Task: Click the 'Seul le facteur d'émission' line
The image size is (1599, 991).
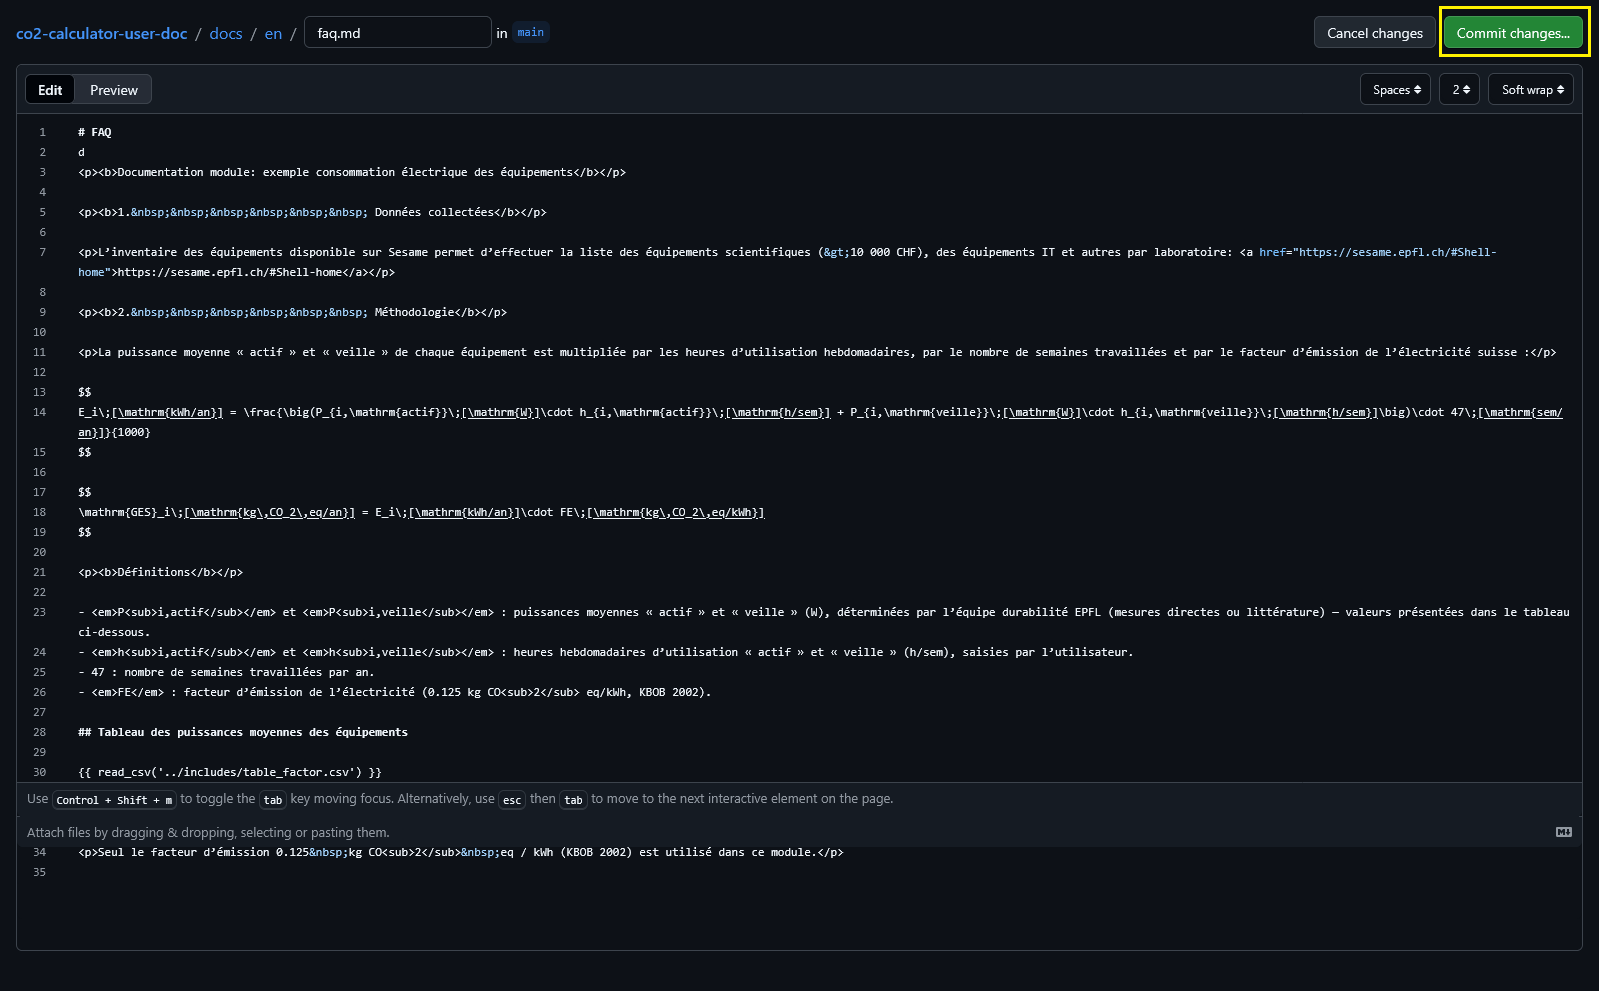Action: [461, 852]
